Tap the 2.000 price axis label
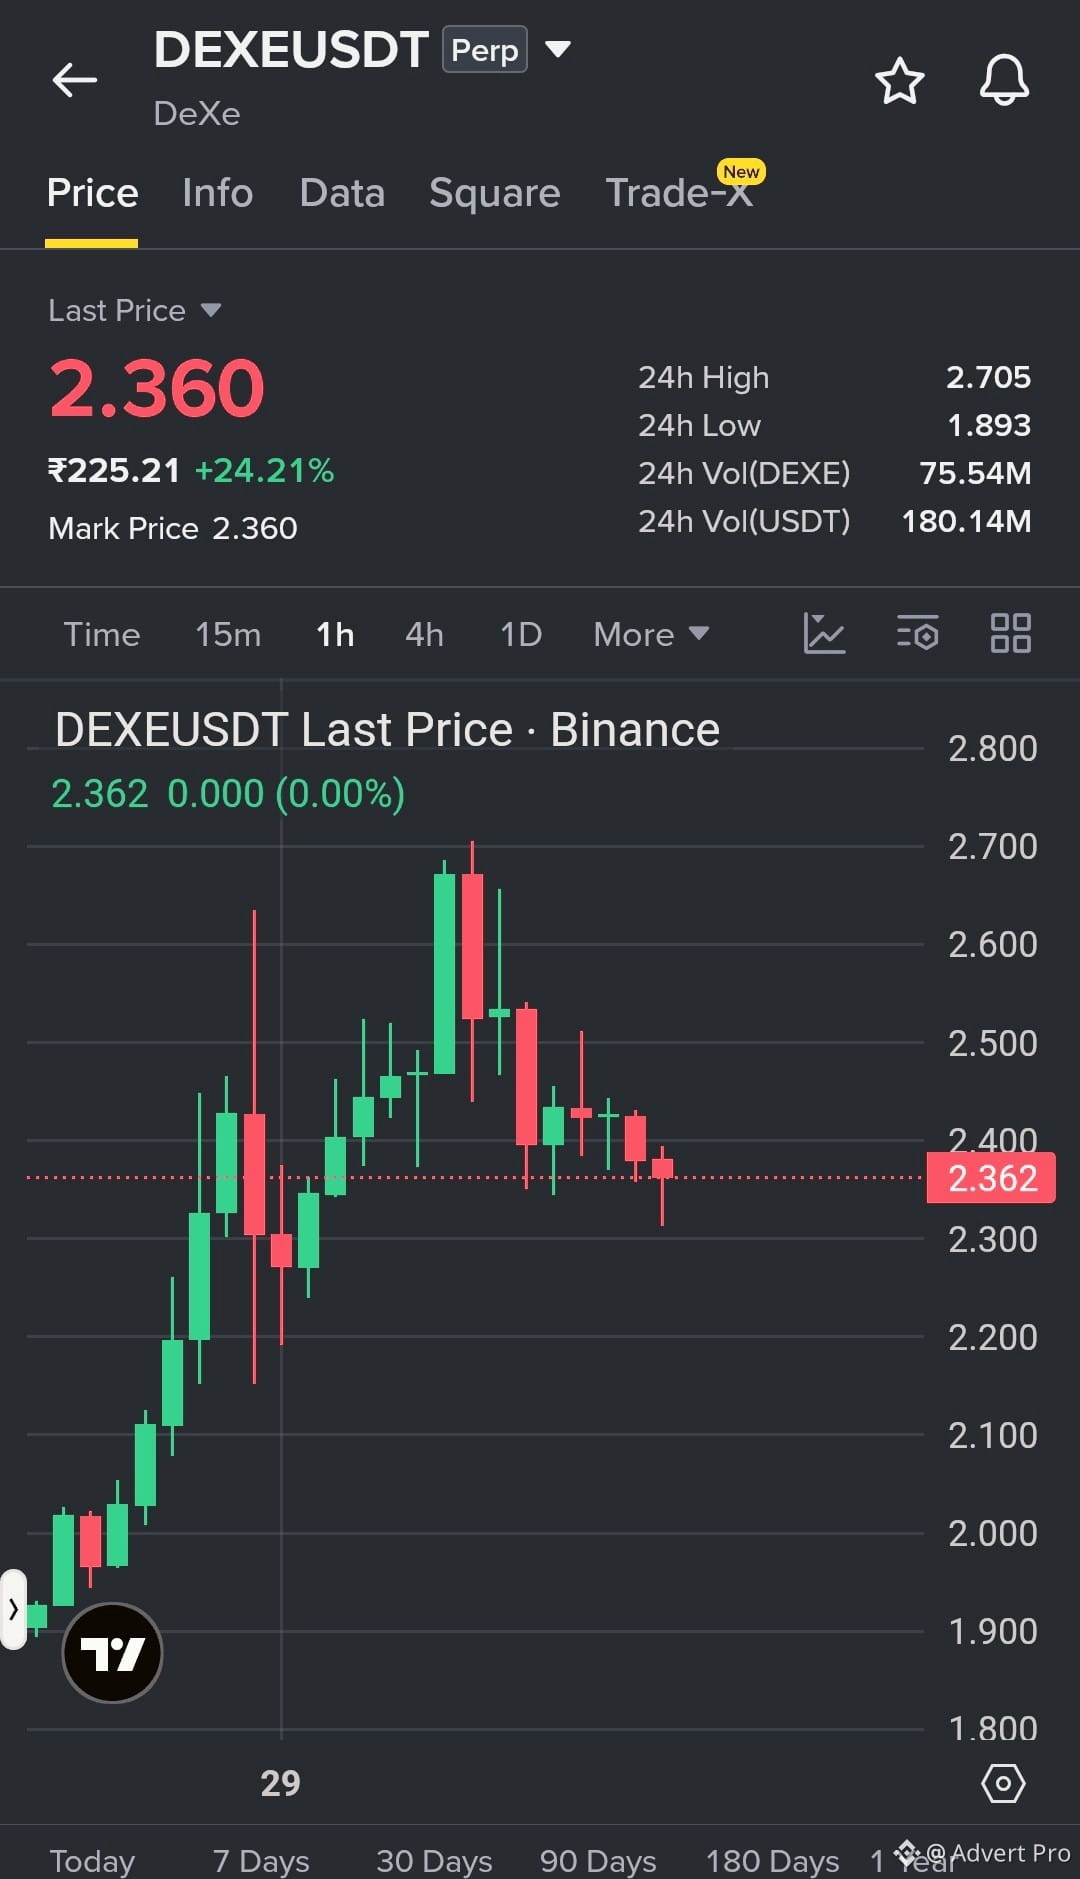The height and width of the screenshot is (1879, 1080). (992, 1533)
